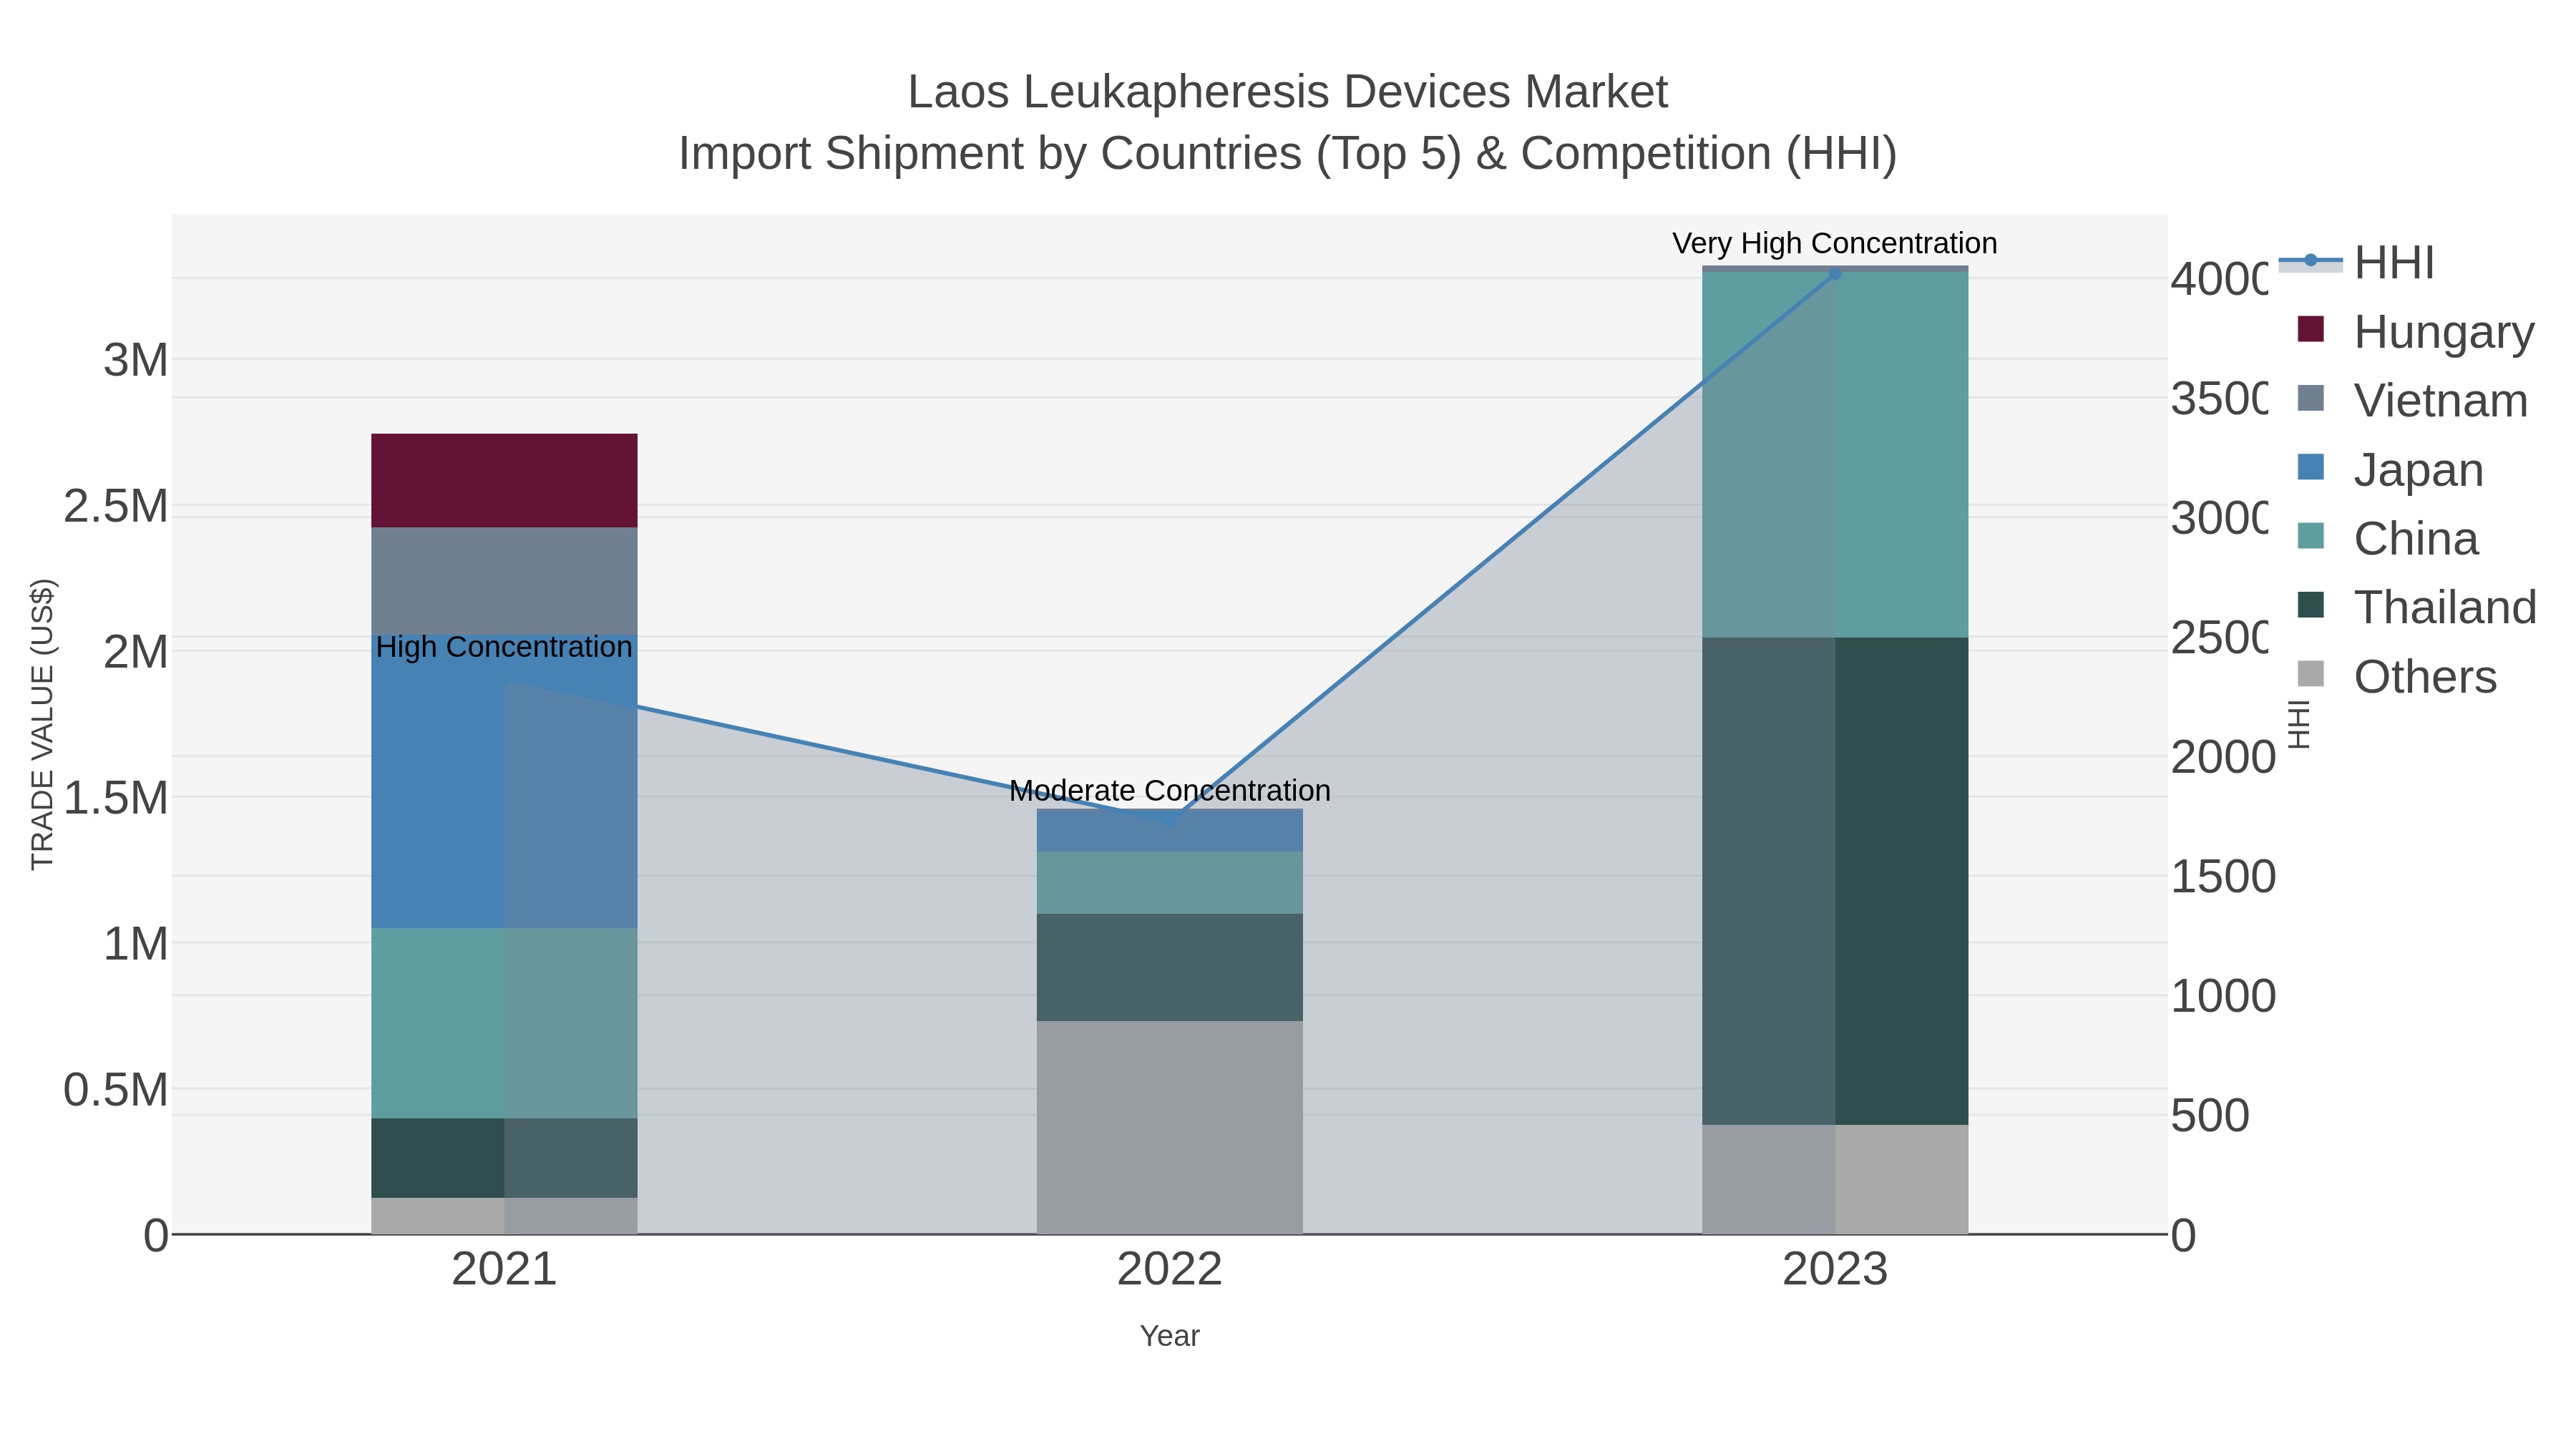
Task: Click the 2022 x-axis label
Action: [x=1170, y=1270]
